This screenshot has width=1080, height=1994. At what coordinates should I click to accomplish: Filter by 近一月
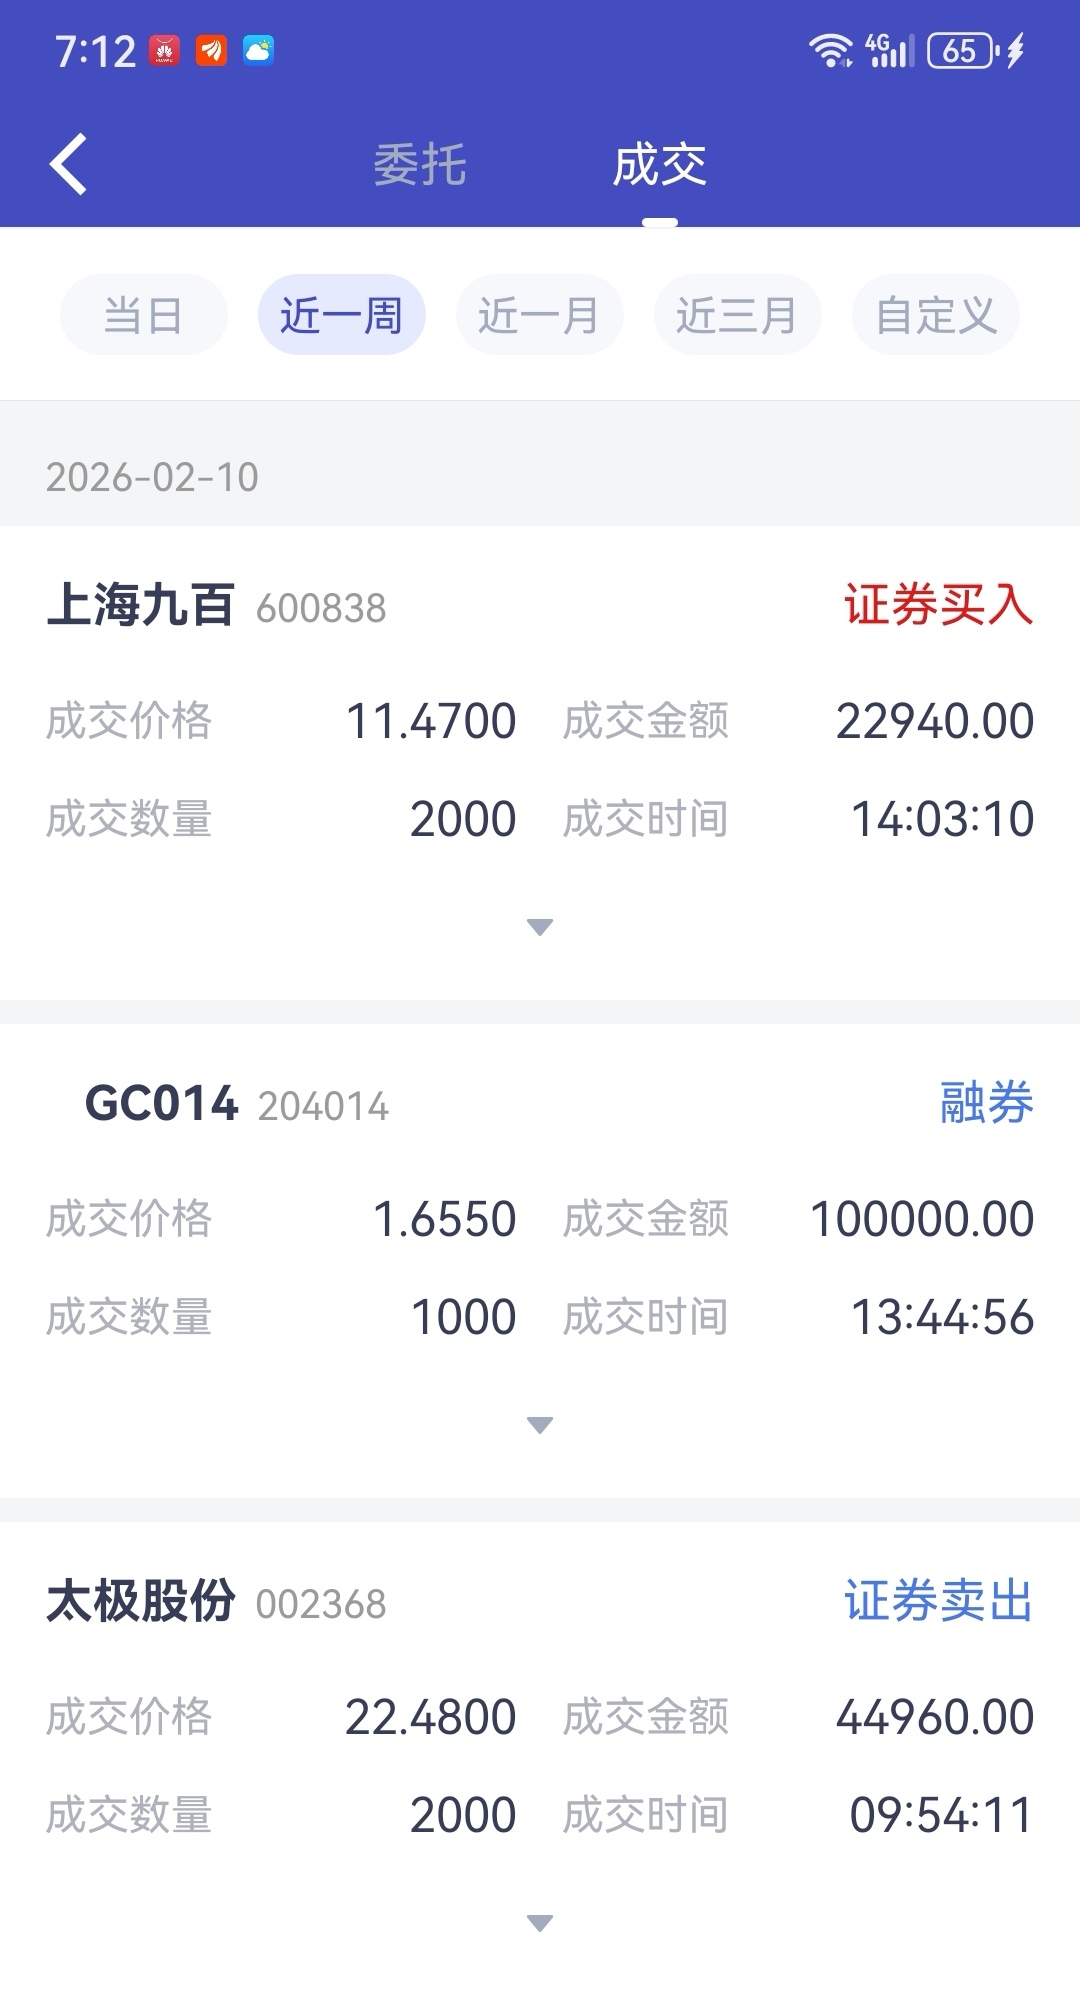[540, 315]
